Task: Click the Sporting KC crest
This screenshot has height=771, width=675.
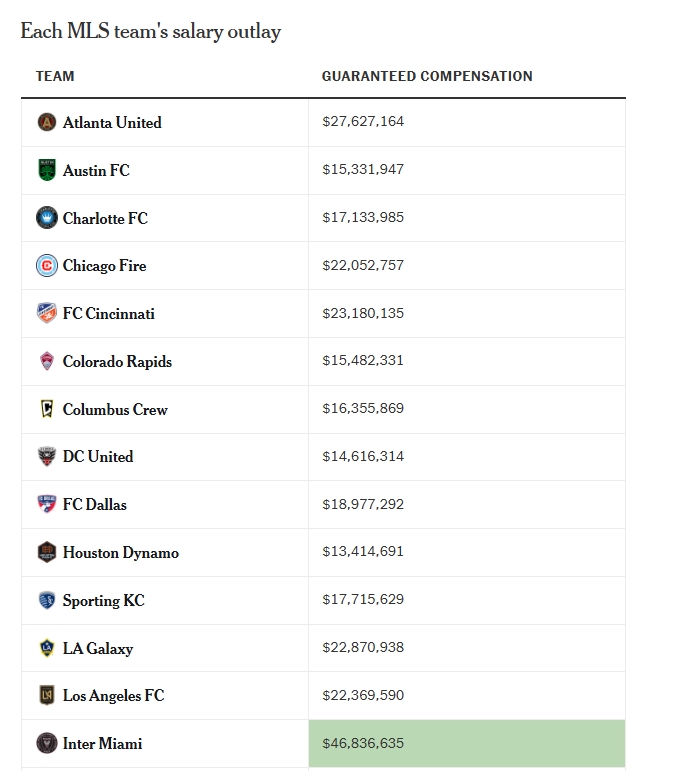Action: (46, 600)
